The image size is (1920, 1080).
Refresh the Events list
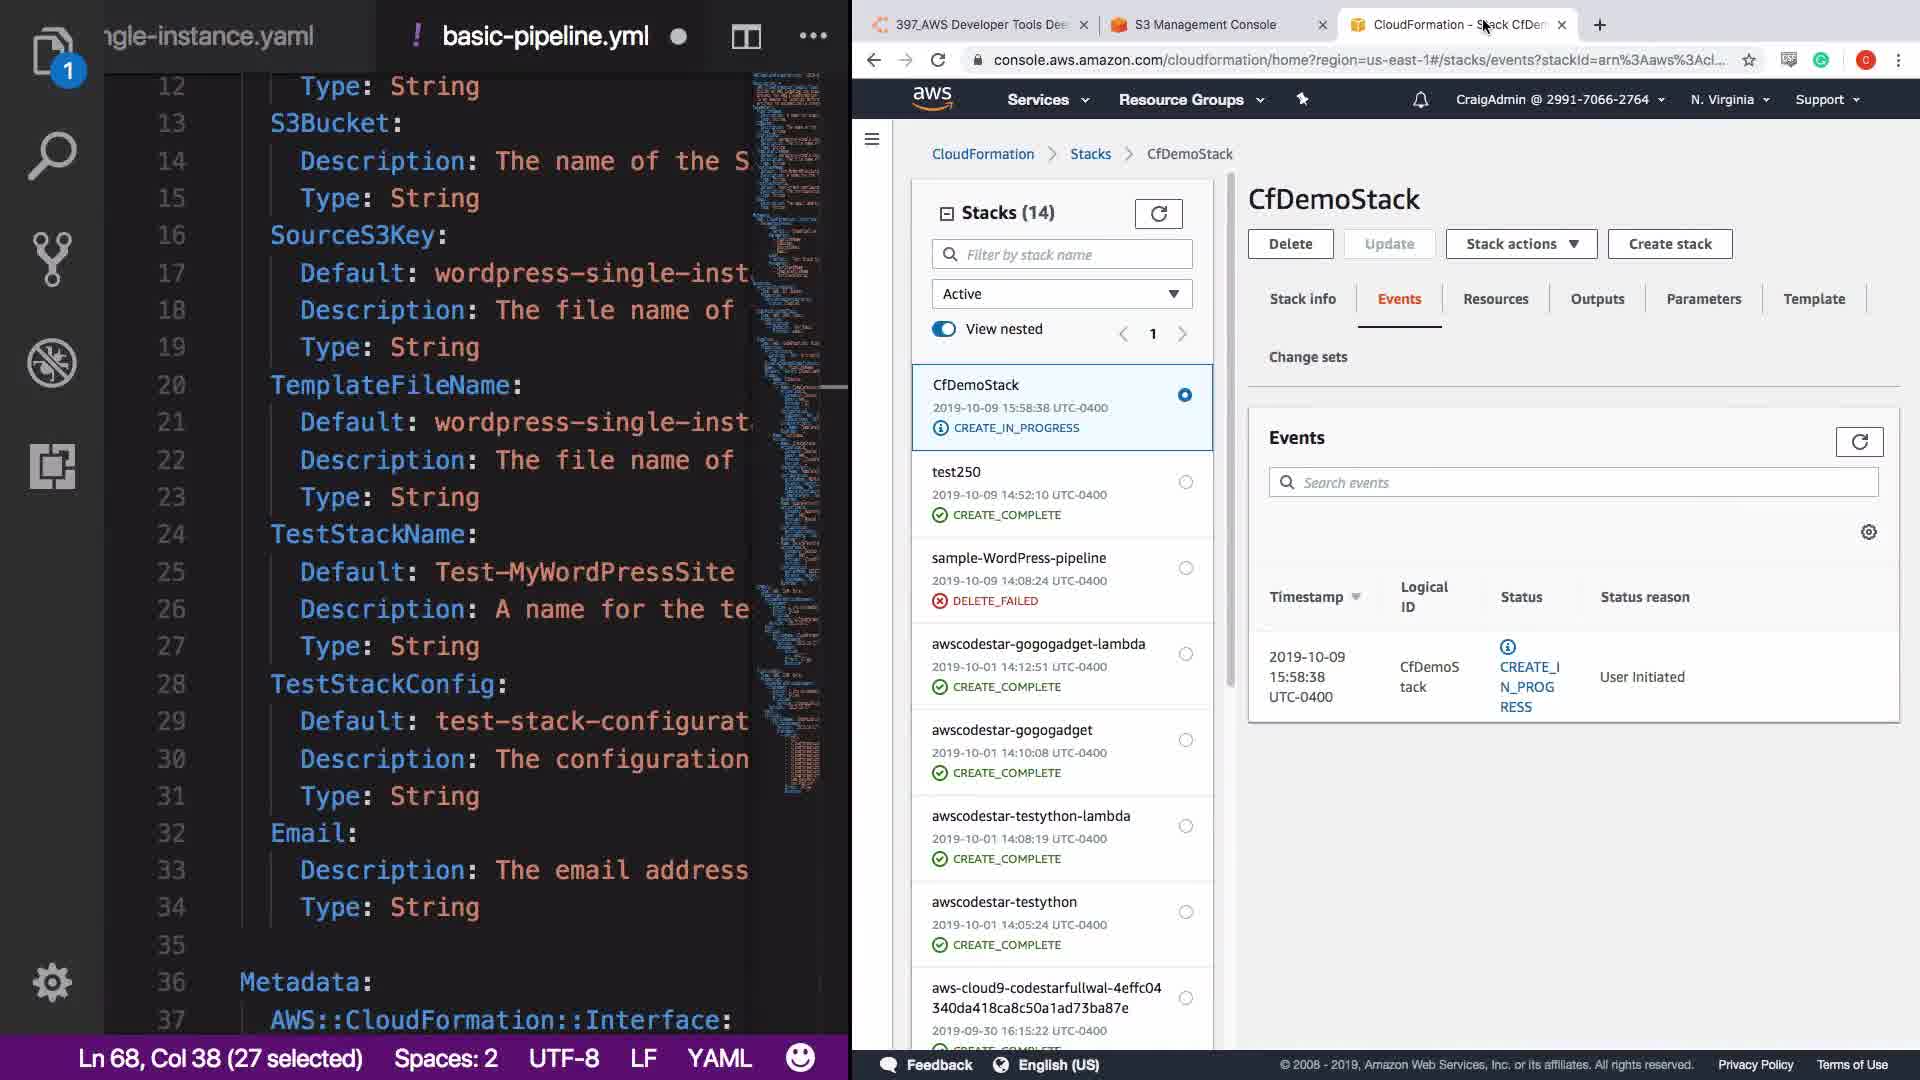click(x=1859, y=442)
